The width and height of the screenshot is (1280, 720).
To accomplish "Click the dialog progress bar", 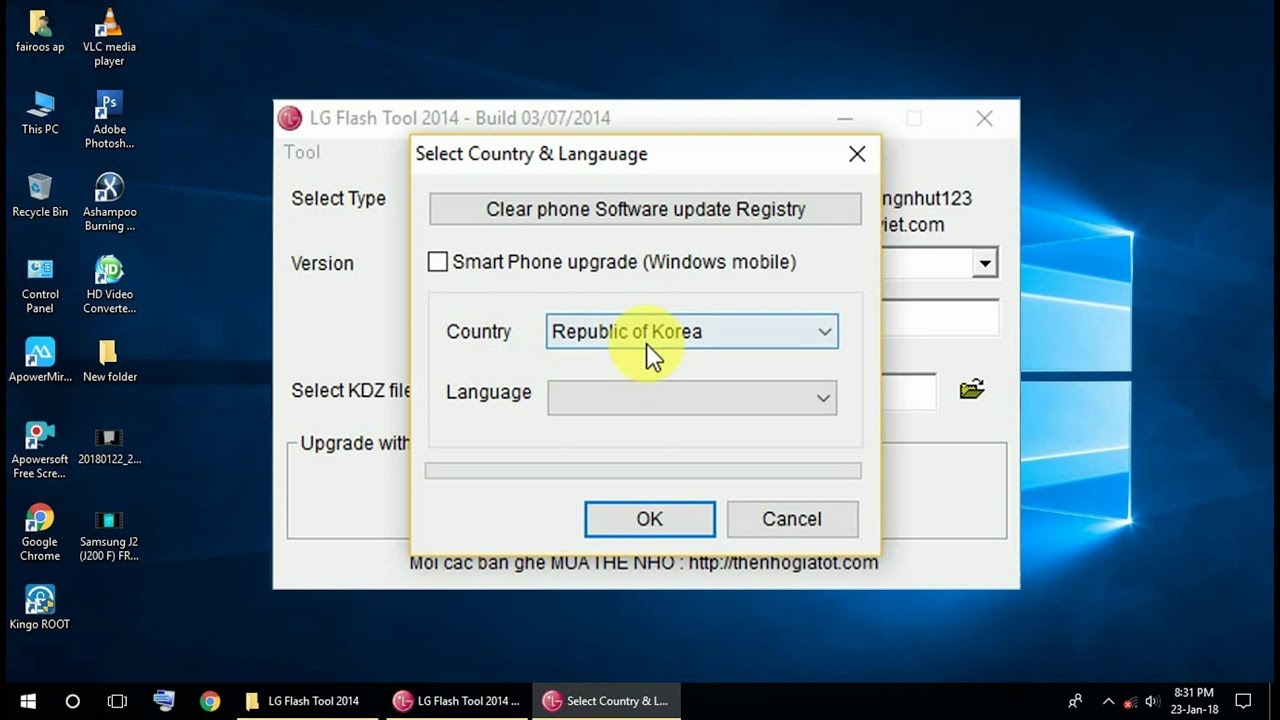I will coord(643,471).
